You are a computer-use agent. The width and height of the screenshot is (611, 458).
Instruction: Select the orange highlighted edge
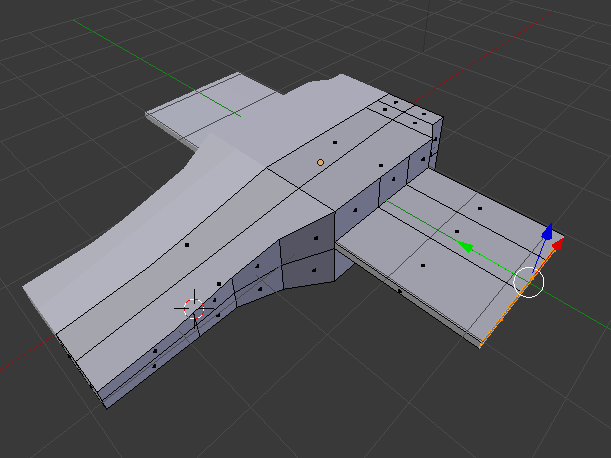coord(521,292)
